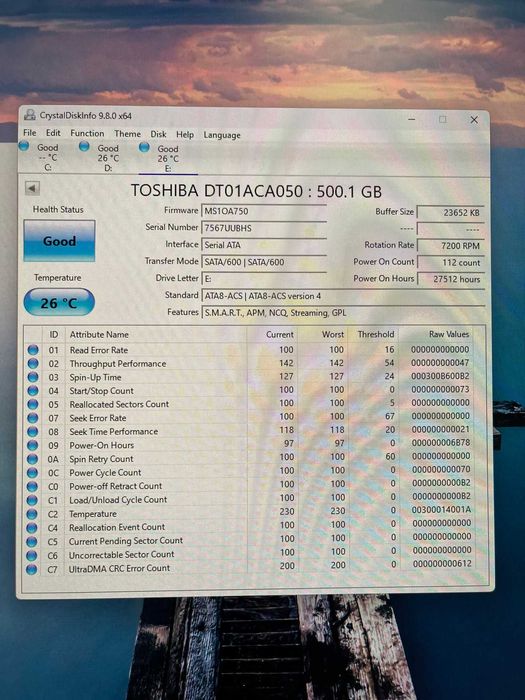Click status circle for Power-On Hours row

pyautogui.click(x=33, y=445)
